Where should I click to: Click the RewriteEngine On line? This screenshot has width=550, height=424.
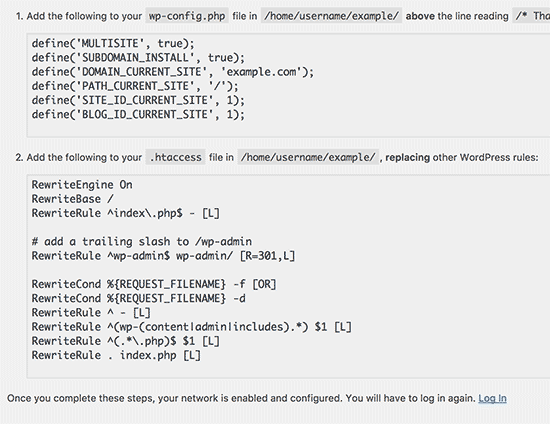82,185
